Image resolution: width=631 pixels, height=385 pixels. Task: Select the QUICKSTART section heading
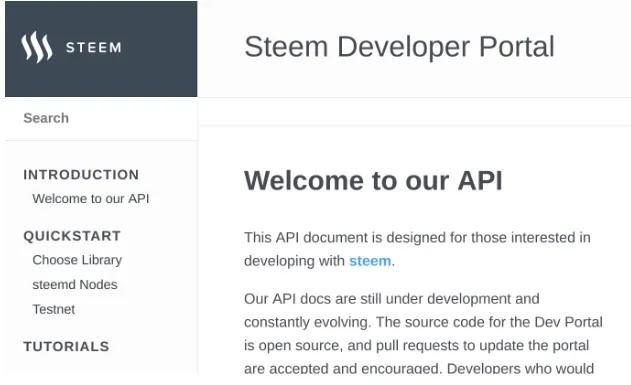point(72,236)
